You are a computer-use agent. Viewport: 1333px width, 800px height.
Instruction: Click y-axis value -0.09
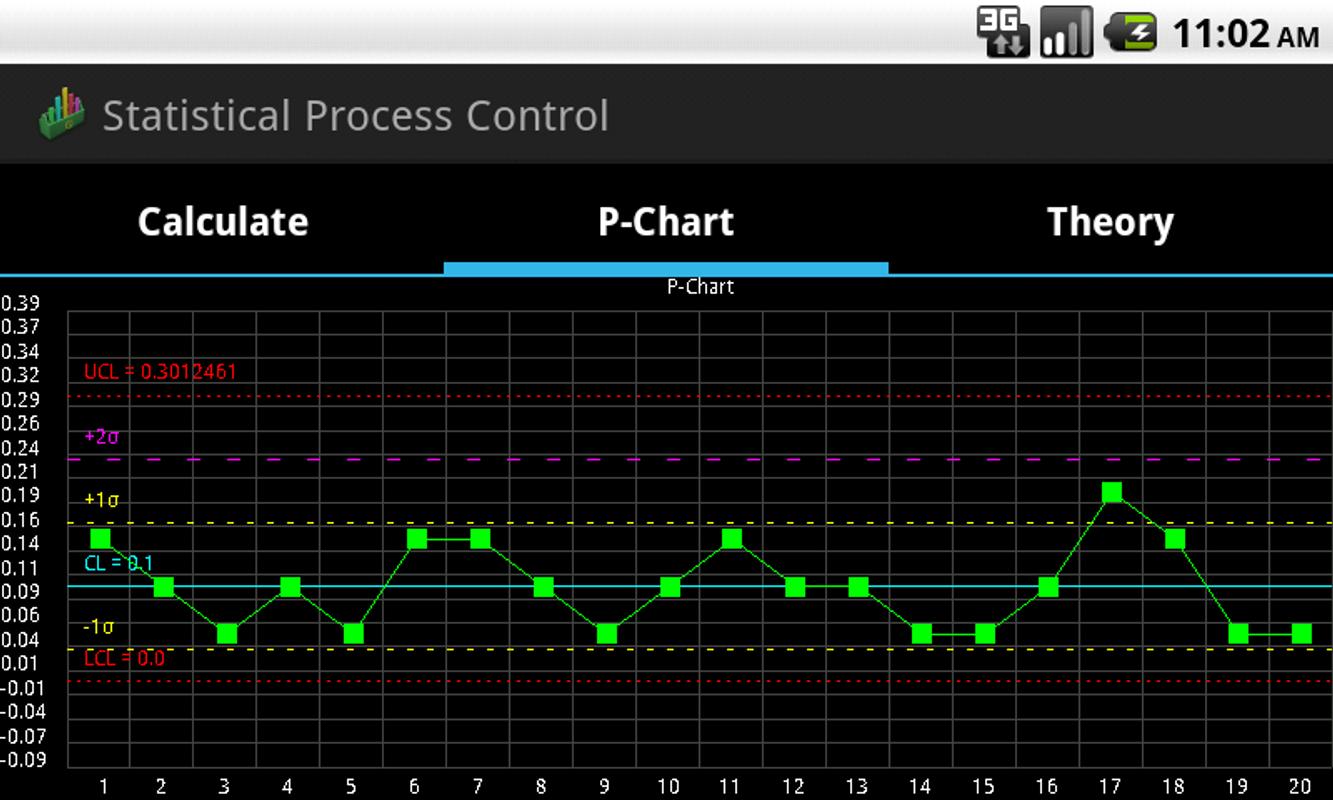(24, 759)
